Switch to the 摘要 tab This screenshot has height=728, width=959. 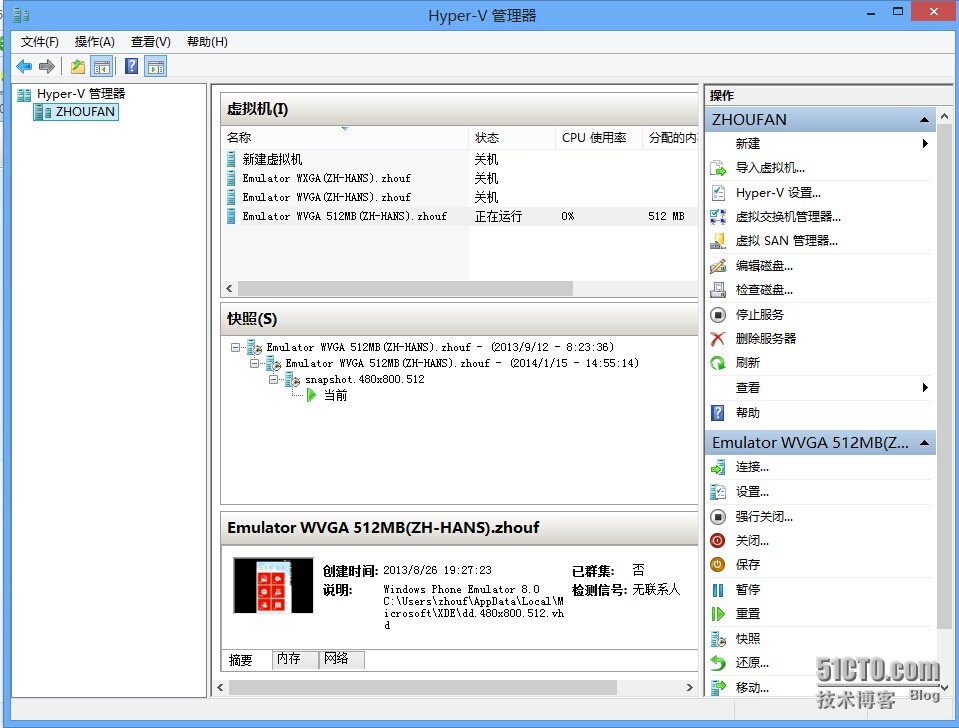tap(246, 659)
